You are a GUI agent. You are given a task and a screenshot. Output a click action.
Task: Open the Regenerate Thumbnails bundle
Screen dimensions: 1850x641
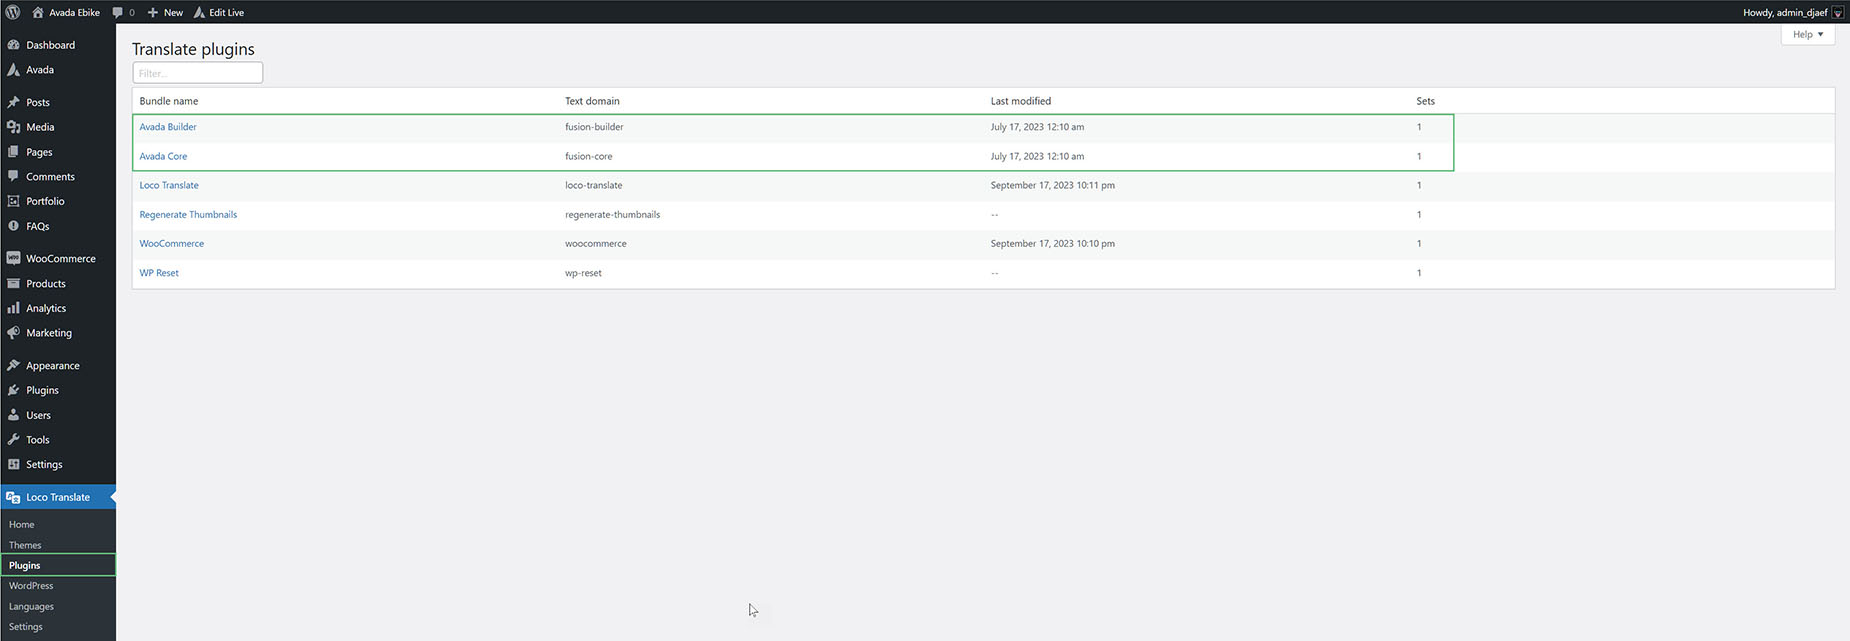tap(188, 214)
